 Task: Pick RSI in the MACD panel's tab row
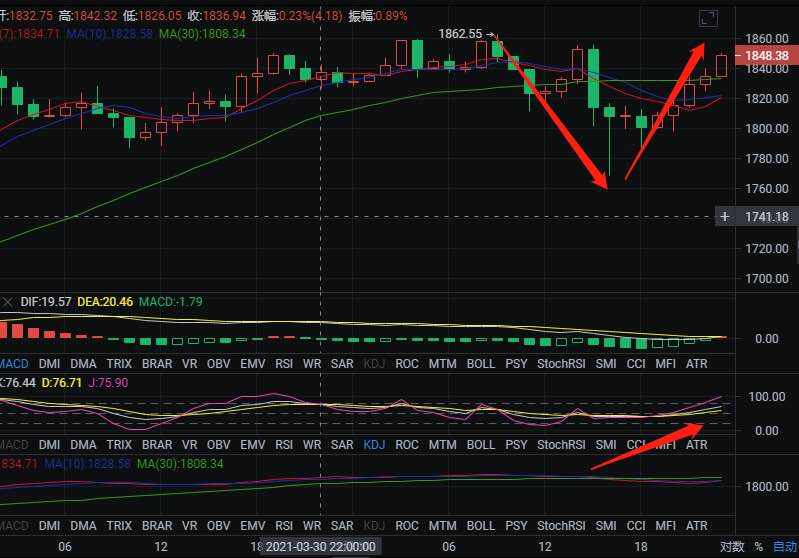(x=284, y=364)
